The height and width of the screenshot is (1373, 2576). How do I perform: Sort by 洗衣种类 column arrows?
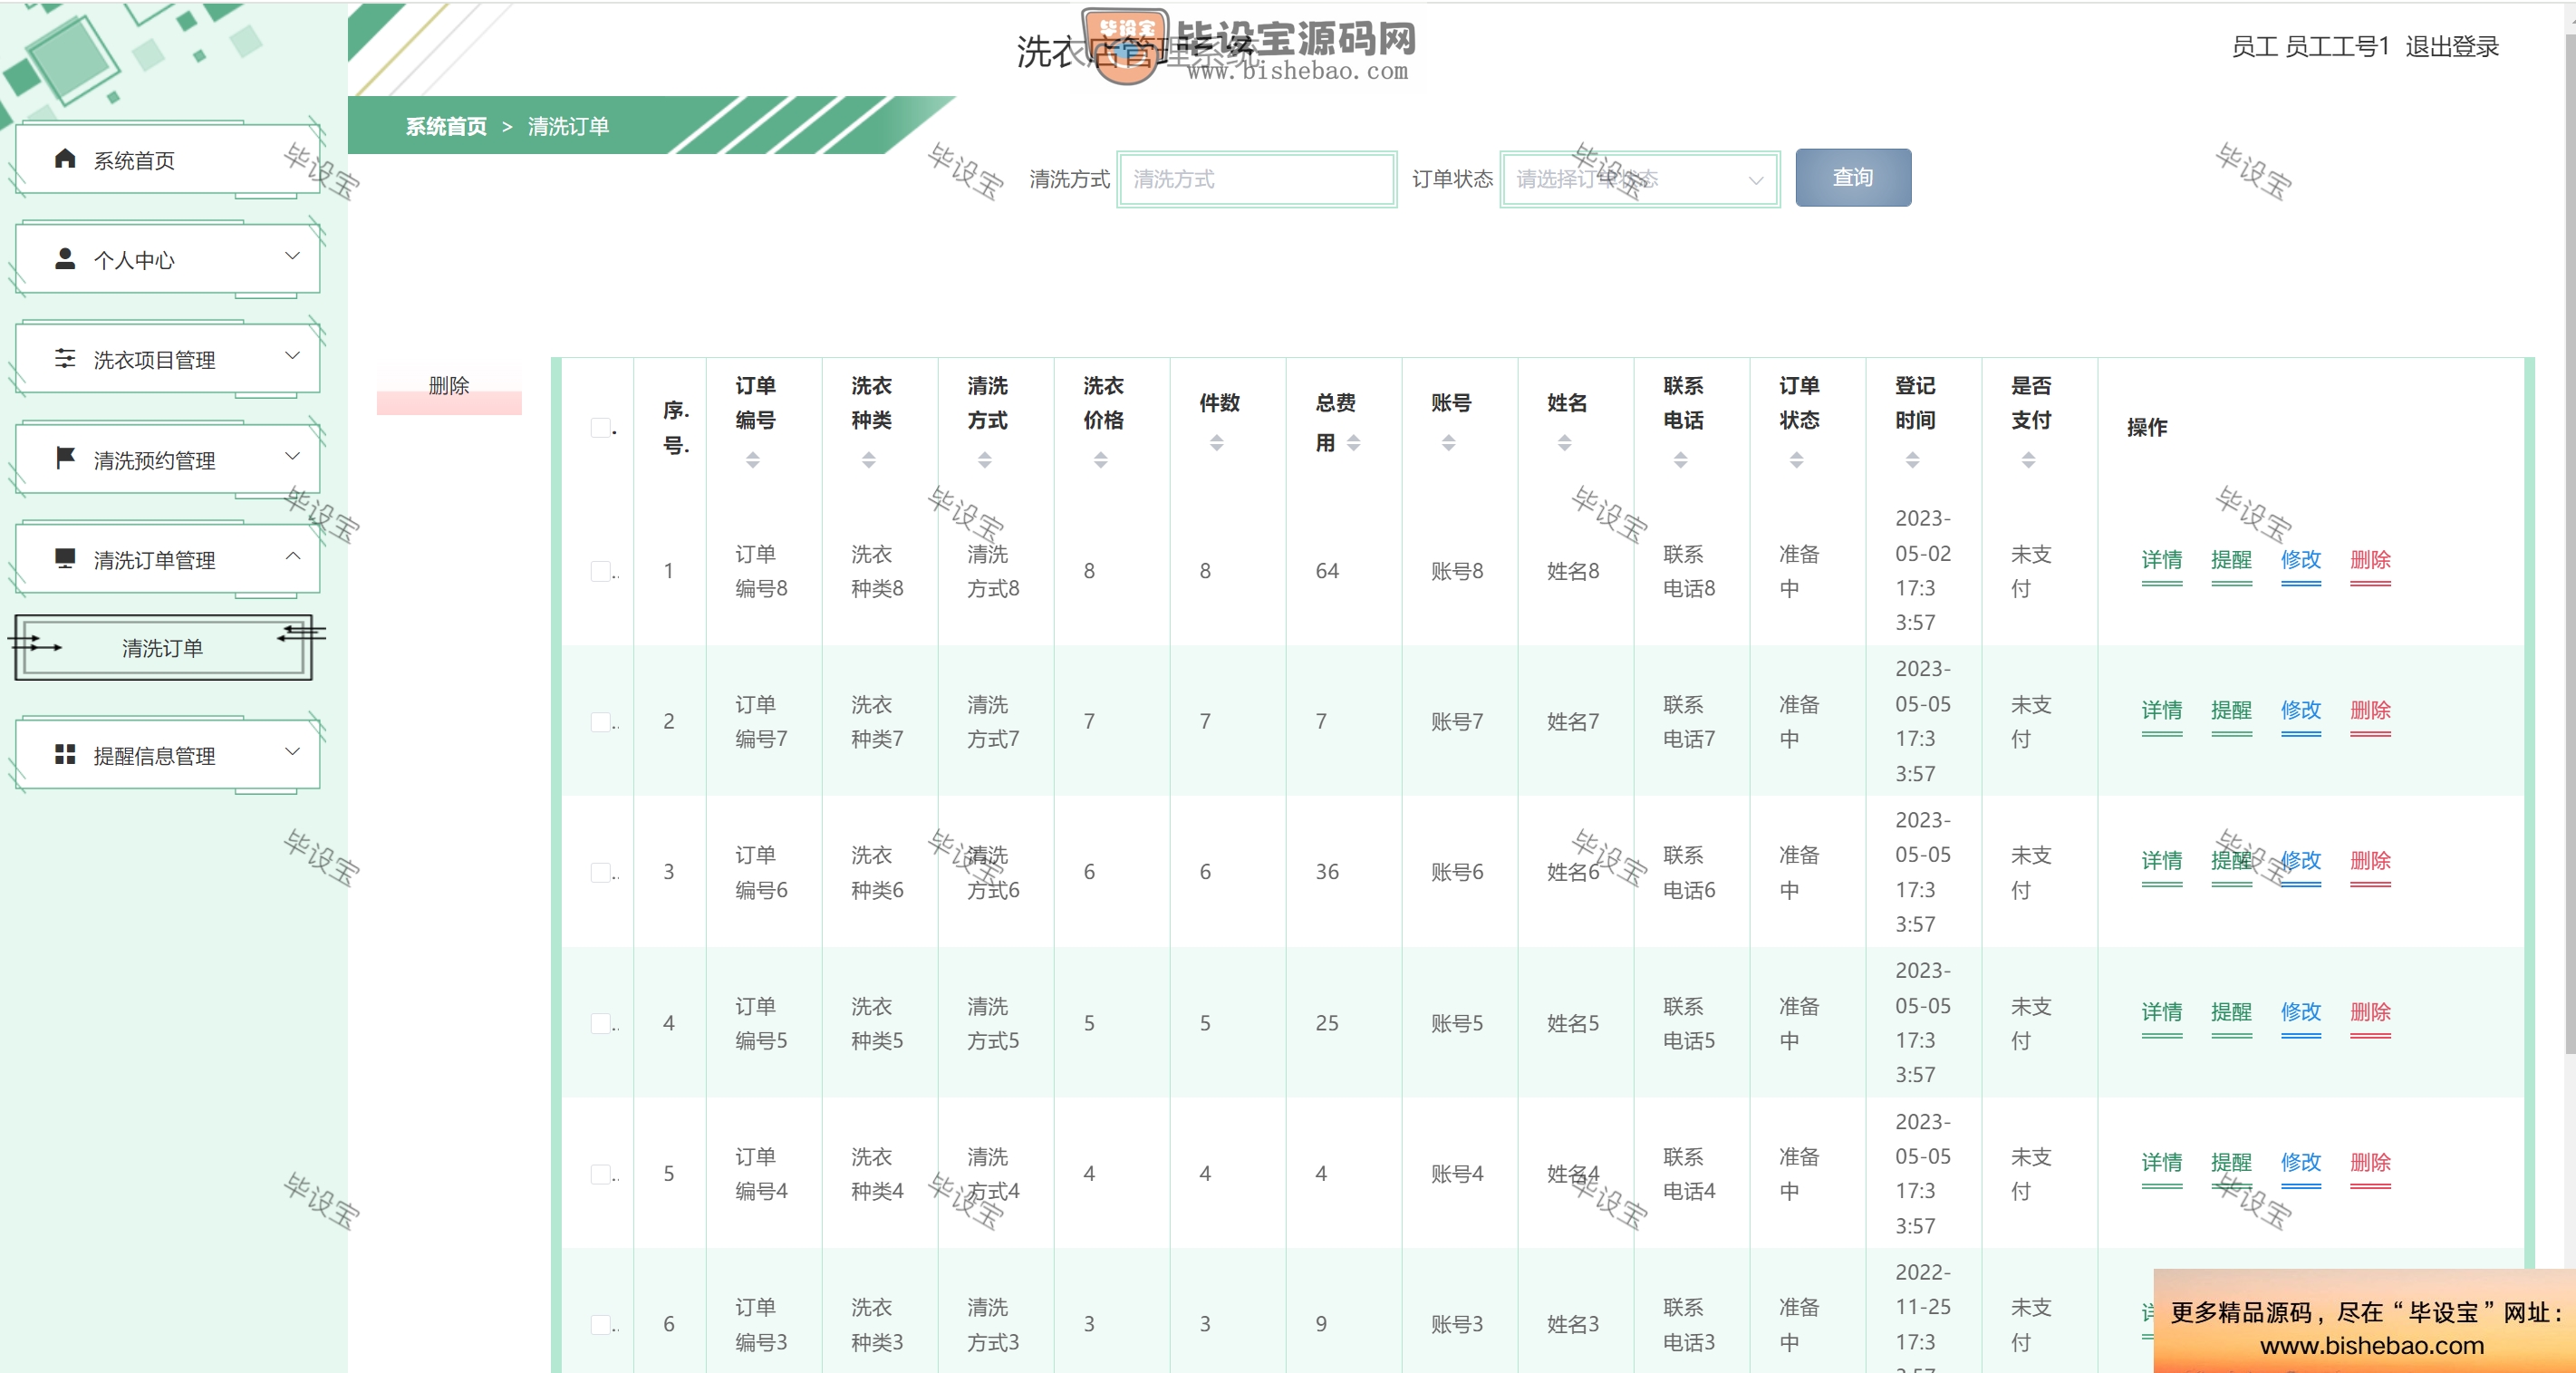[869, 460]
